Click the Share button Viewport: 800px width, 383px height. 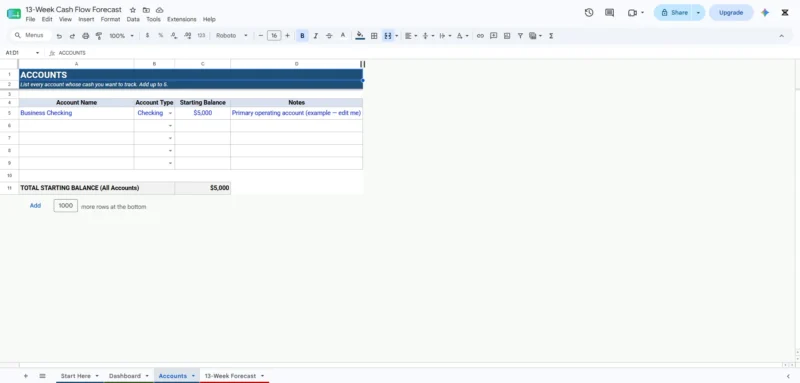click(x=673, y=13)
